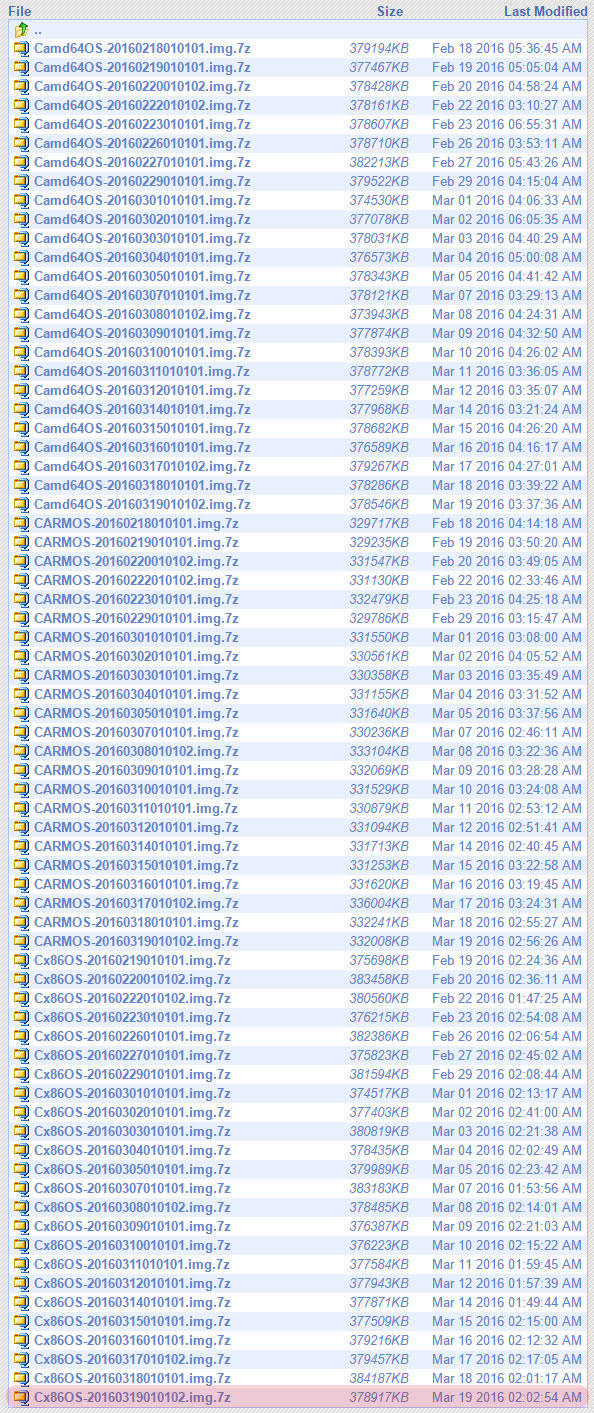
Task: Download CARMOS-20160319010102.img.7z
Action: click(x=136, y=941)
